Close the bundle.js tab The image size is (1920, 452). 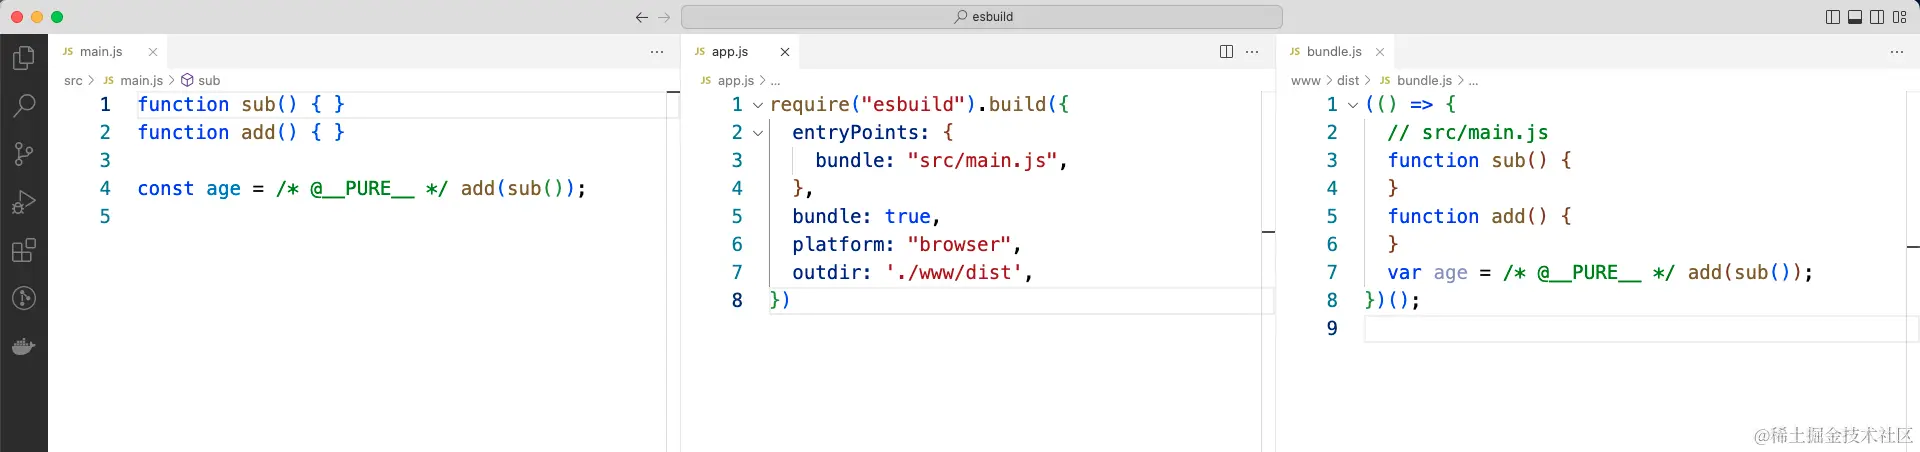click(x=1380, y=52)
